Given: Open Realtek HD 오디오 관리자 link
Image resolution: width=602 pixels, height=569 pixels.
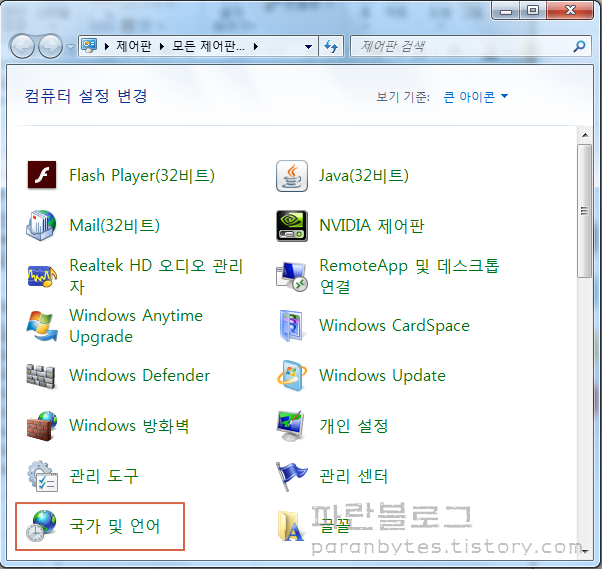Looking at the screenshot, I should [x=156, y=276].
